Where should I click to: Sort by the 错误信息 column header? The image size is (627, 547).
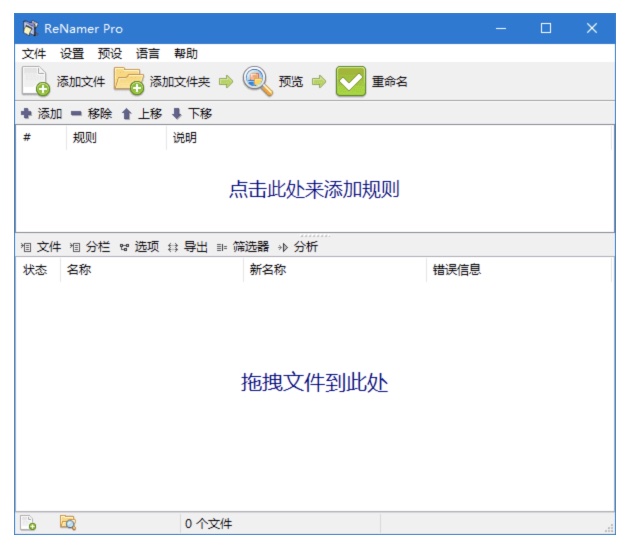519,270
